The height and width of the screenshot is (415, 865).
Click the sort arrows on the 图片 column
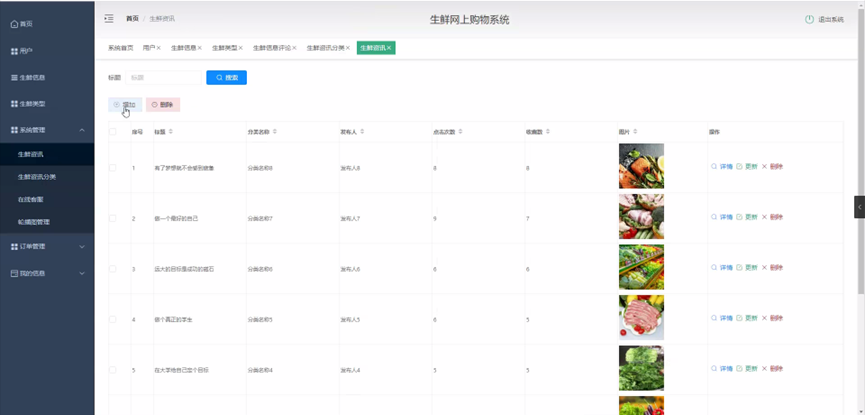(x=635, y=132)
